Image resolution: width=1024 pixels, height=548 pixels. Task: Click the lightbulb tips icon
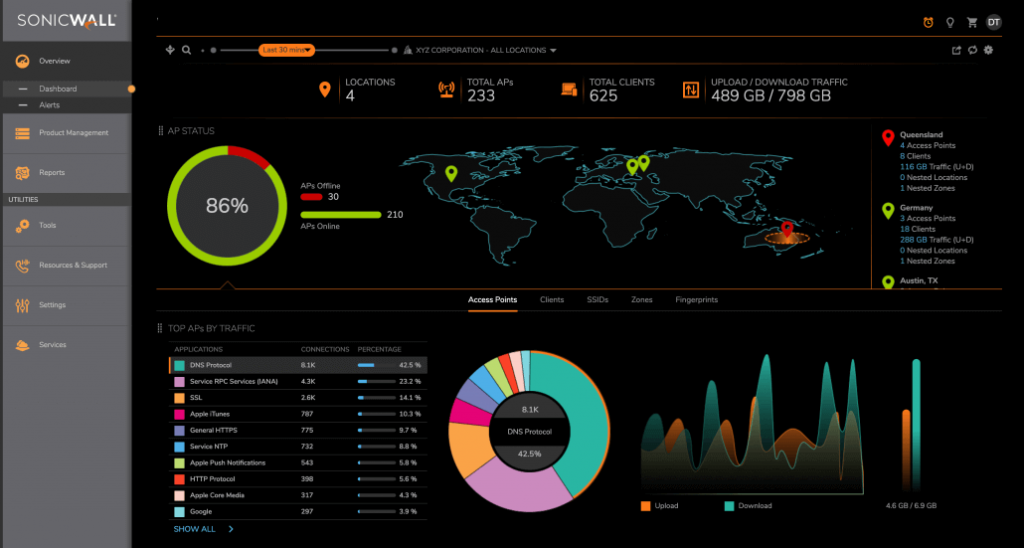click(x=950, y=22)
